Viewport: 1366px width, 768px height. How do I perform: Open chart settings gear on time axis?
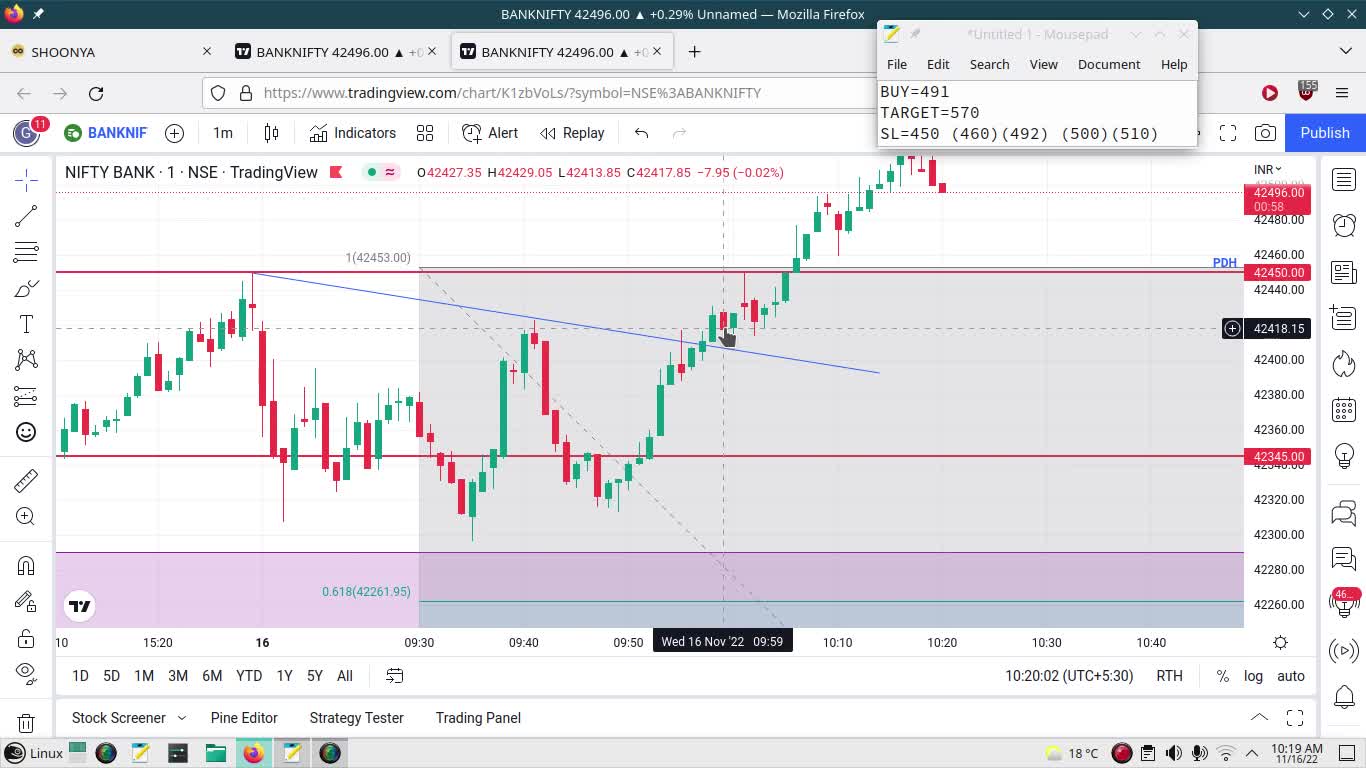click(1280, 642)
